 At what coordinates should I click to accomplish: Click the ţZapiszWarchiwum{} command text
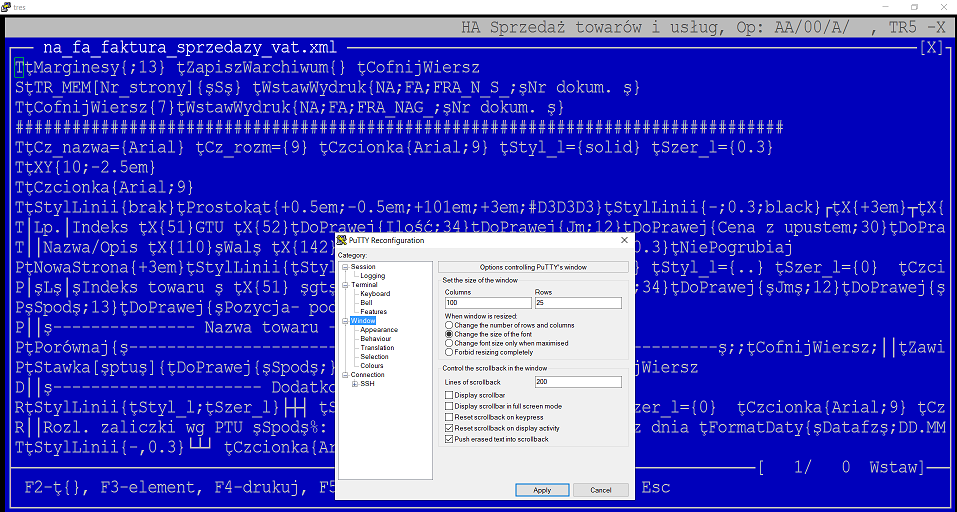tap(262, 67)
